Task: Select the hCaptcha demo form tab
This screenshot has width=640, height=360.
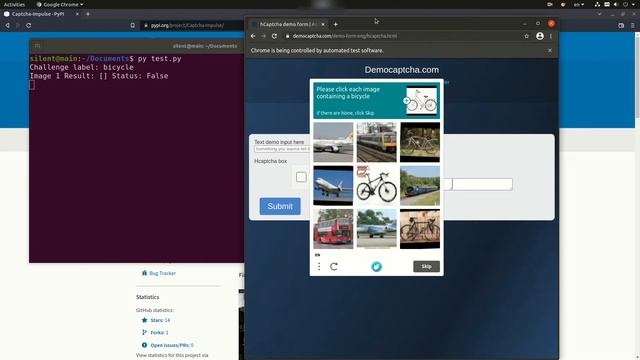Action: (x=288, y=24)
